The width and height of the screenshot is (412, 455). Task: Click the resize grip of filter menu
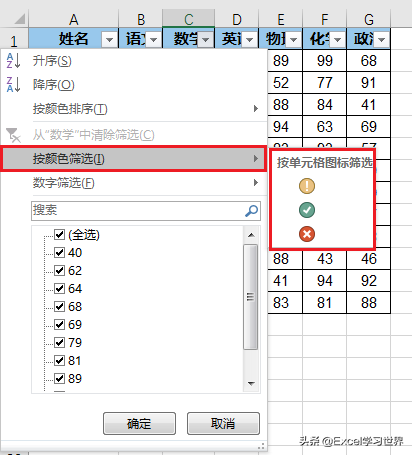262,446
